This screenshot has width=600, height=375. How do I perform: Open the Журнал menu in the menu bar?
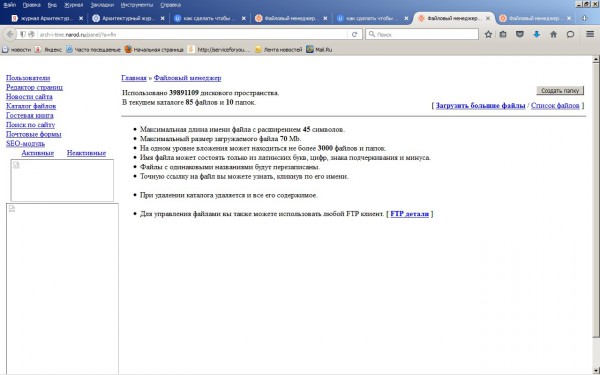point(73,5)
